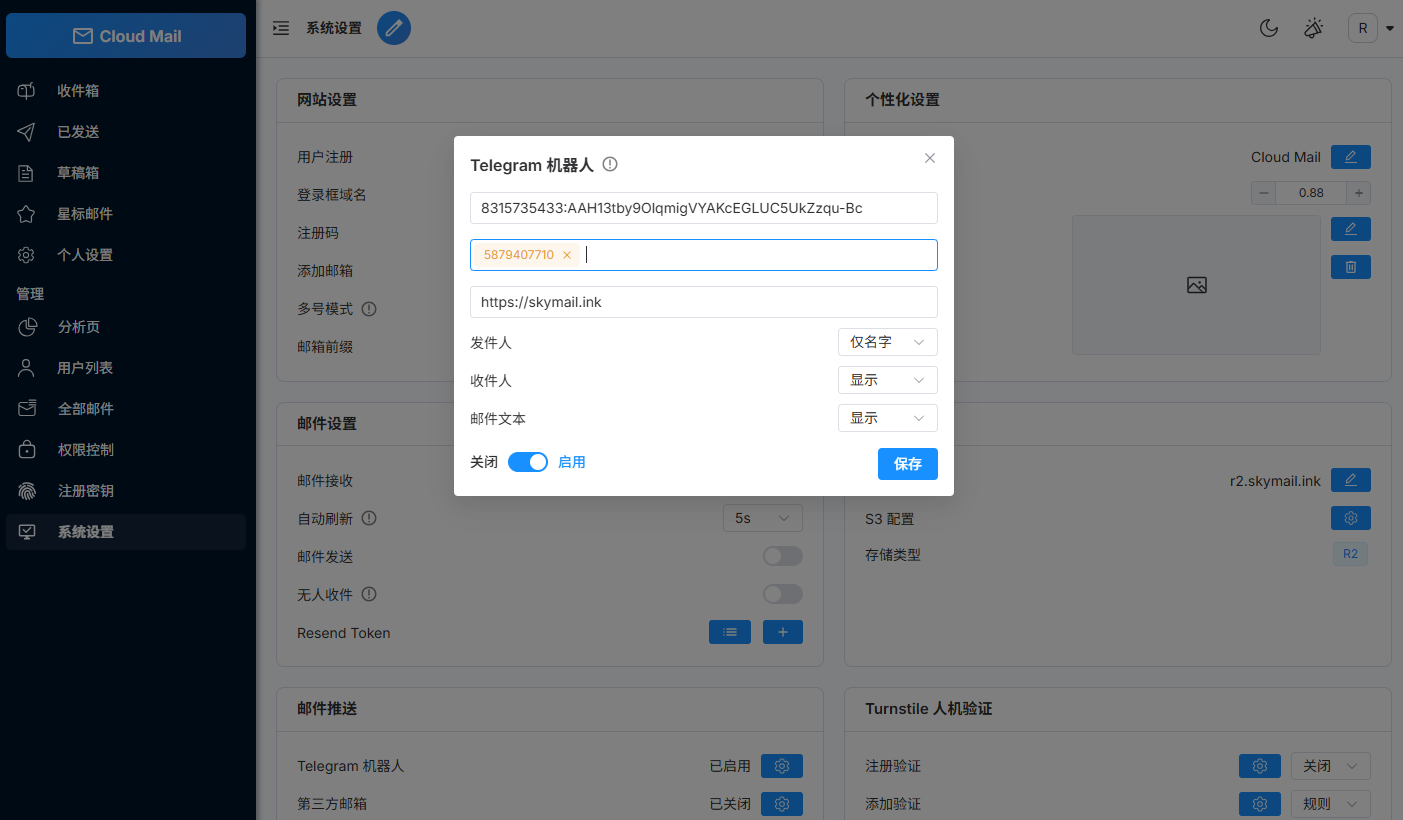Go to 收件箱 in the sidebar
The image size is (1403, 820).
78,91
